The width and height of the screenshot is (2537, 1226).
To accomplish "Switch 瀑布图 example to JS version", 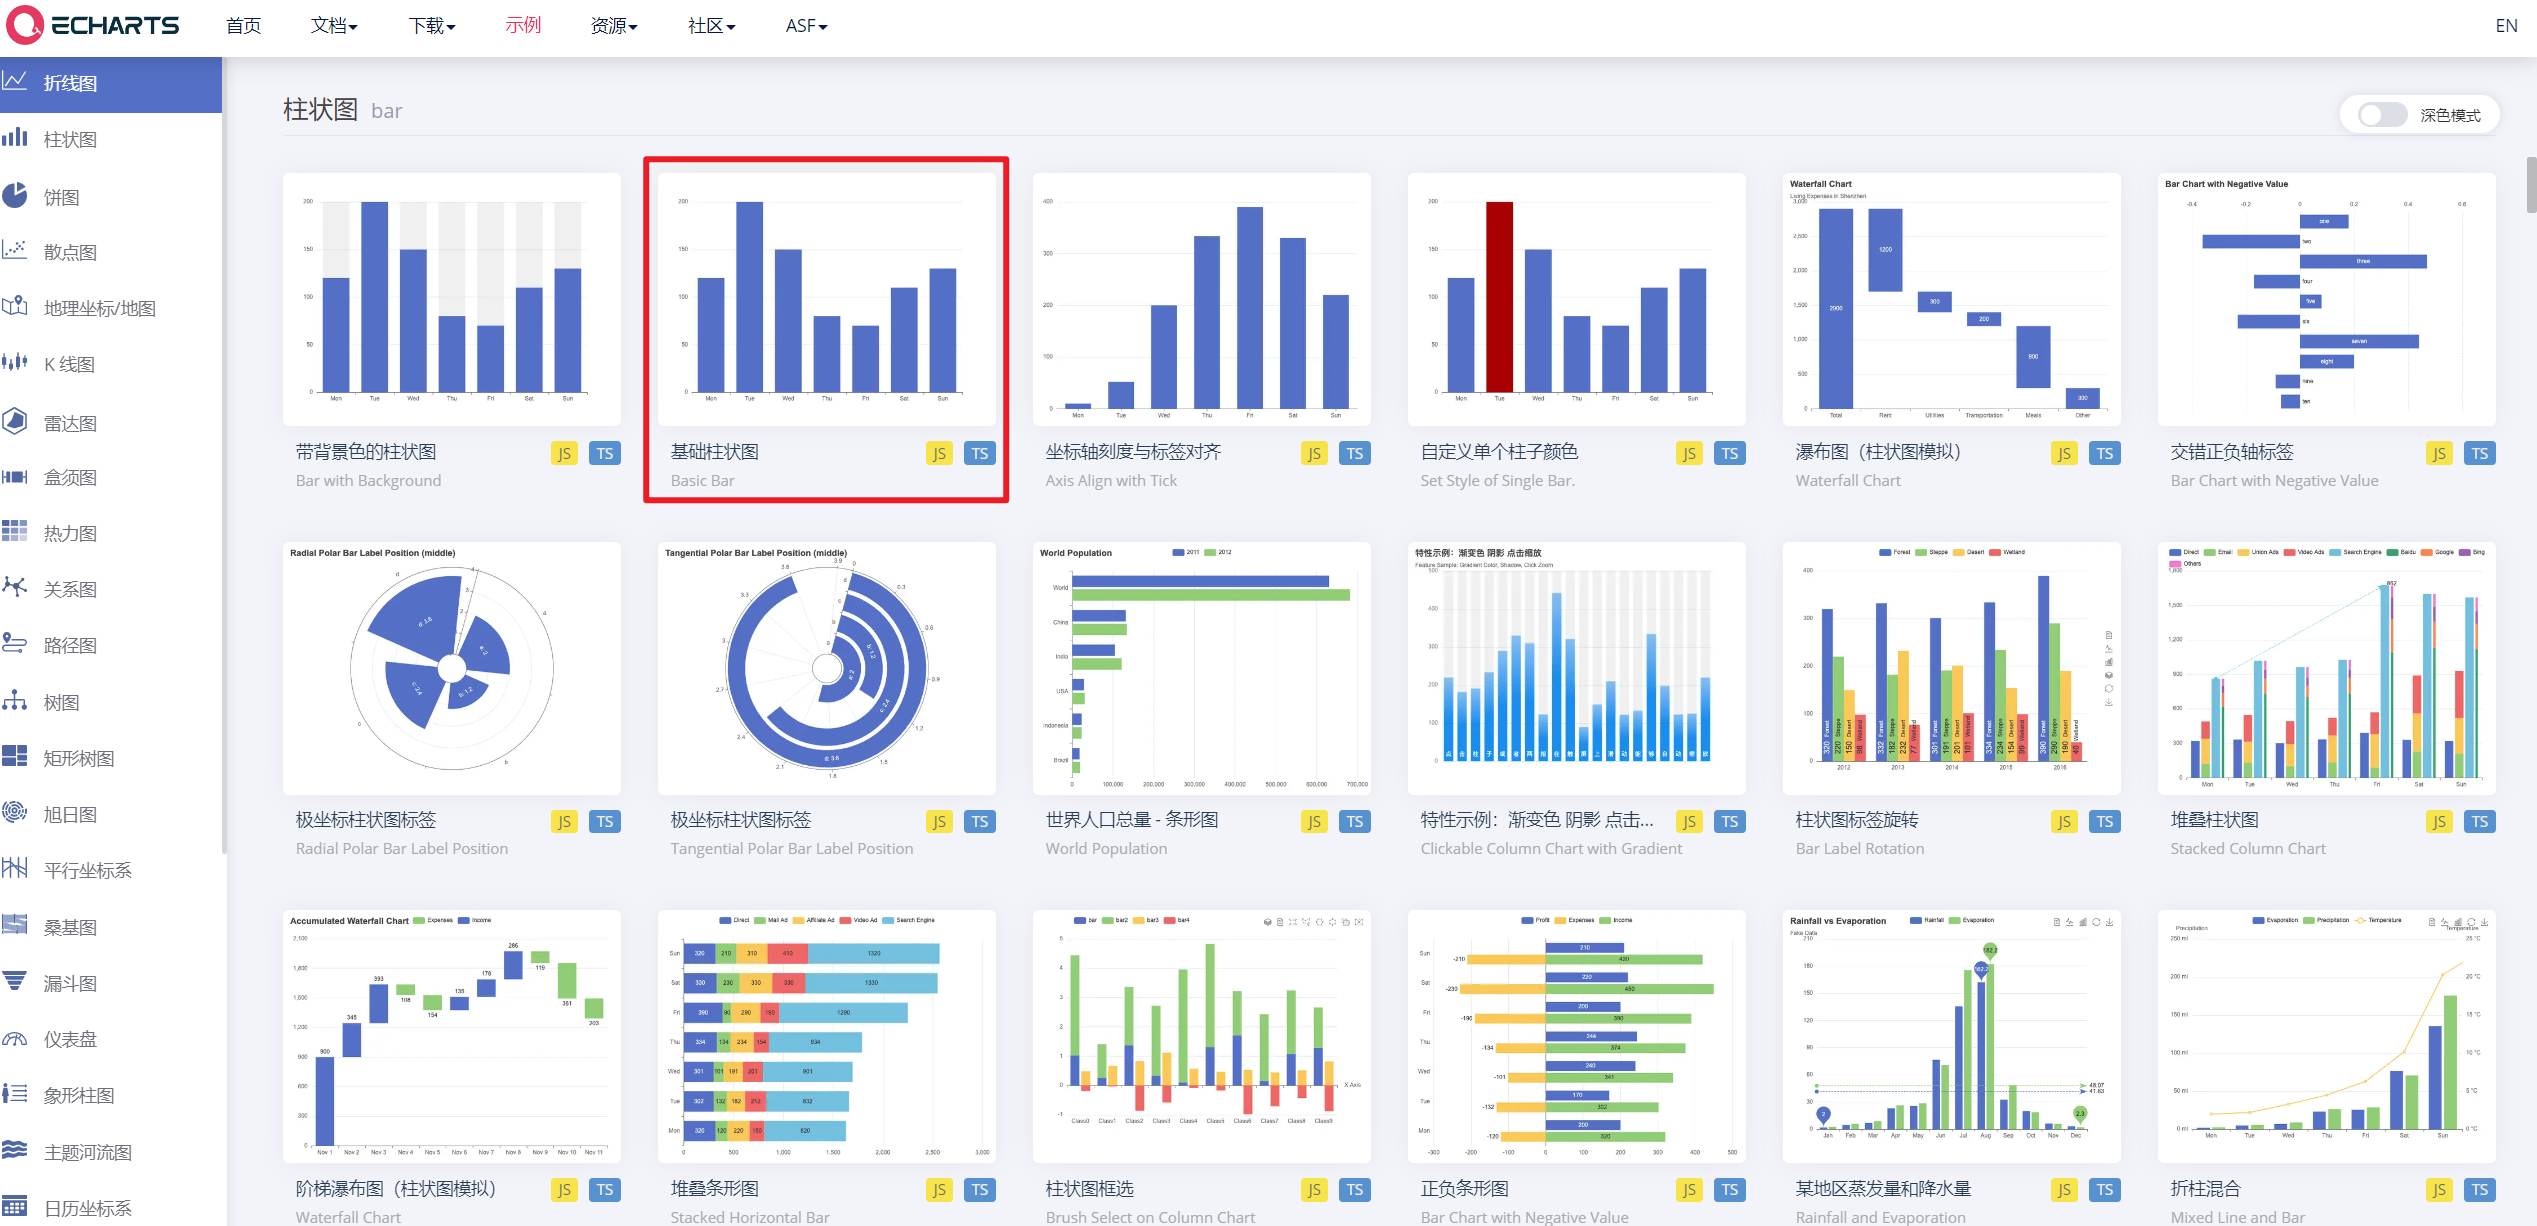I will tap(2064, 452).
